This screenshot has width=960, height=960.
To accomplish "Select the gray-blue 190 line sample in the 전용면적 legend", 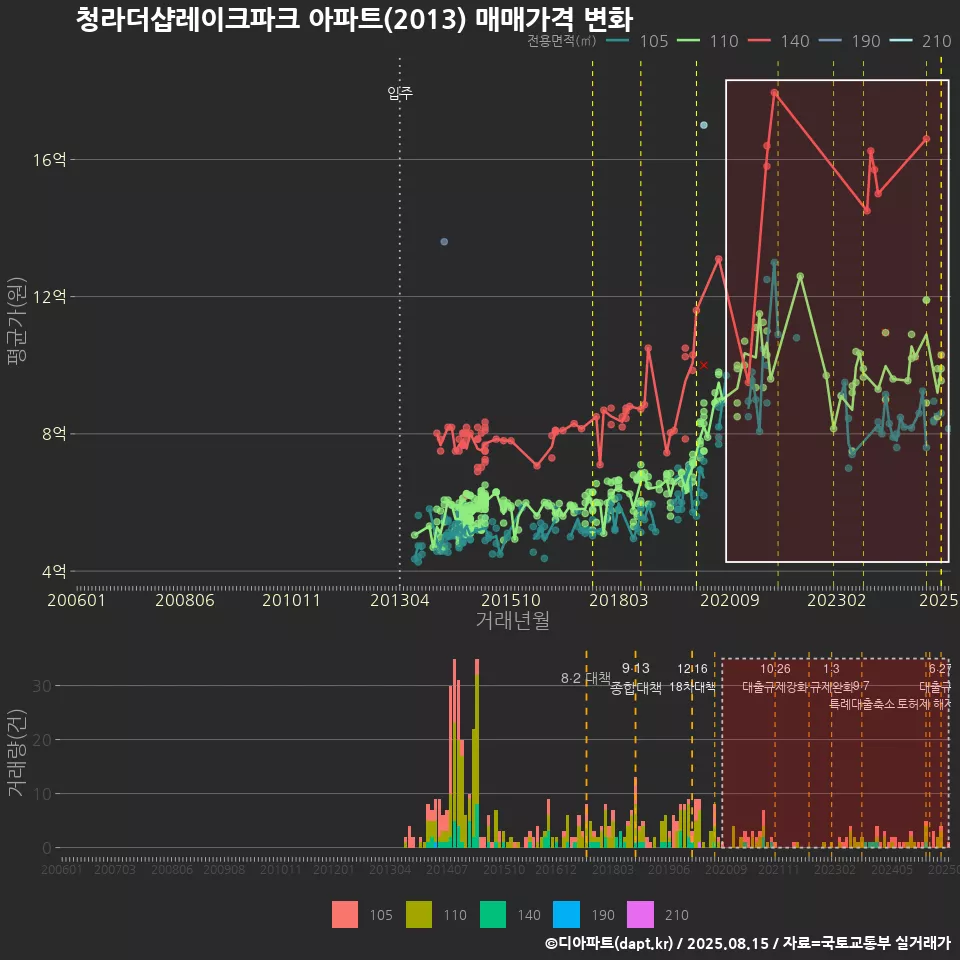I will [830, 41].
